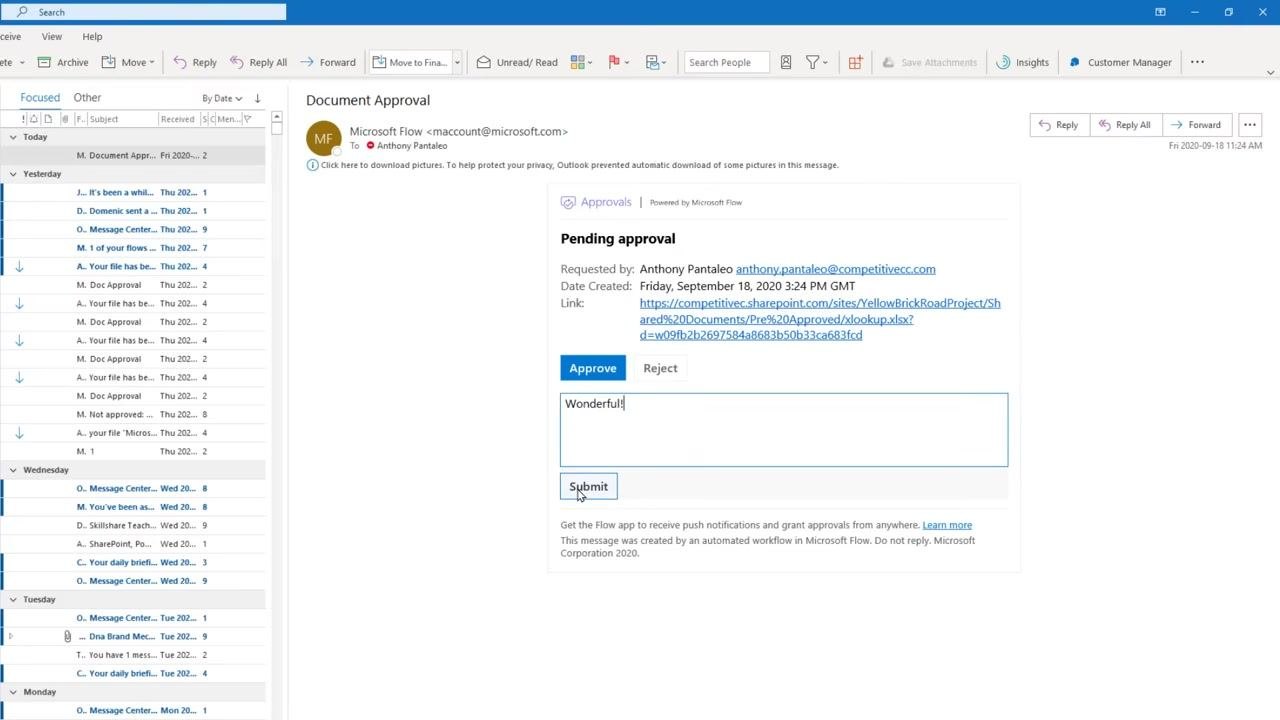Click inside the Wonderful! comment box
This screenshot has width=1280, height=720.
pyautogui.click(x=784, y=430)
